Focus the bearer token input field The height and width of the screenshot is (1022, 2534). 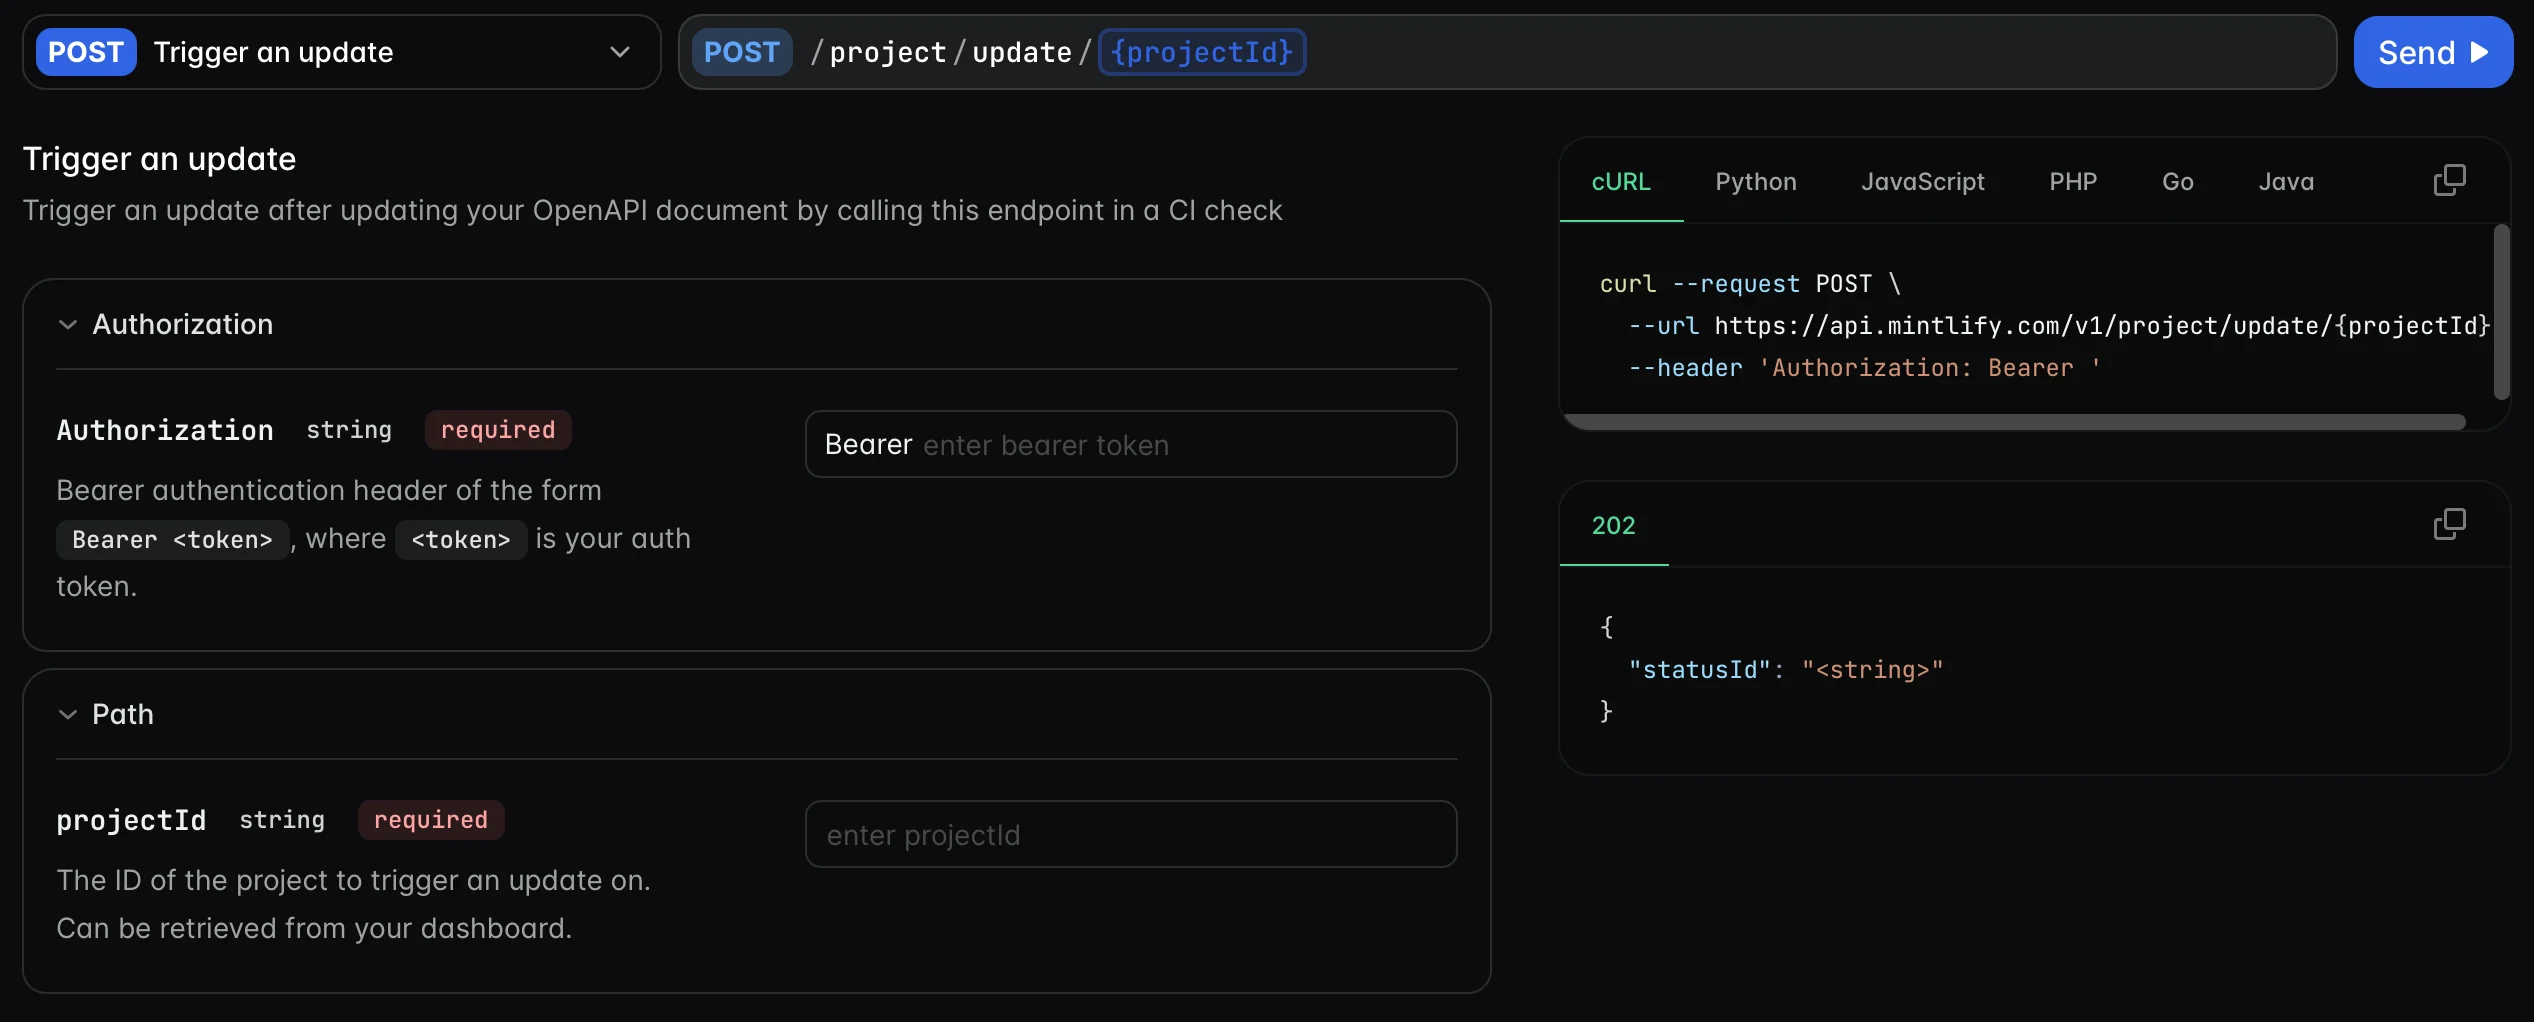[1131, 444]
